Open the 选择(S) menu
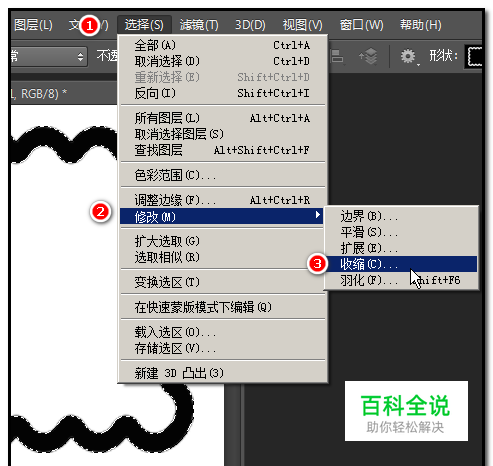This screenshot has height=466, width=493. pyautogui.click(x=144, y=25)
